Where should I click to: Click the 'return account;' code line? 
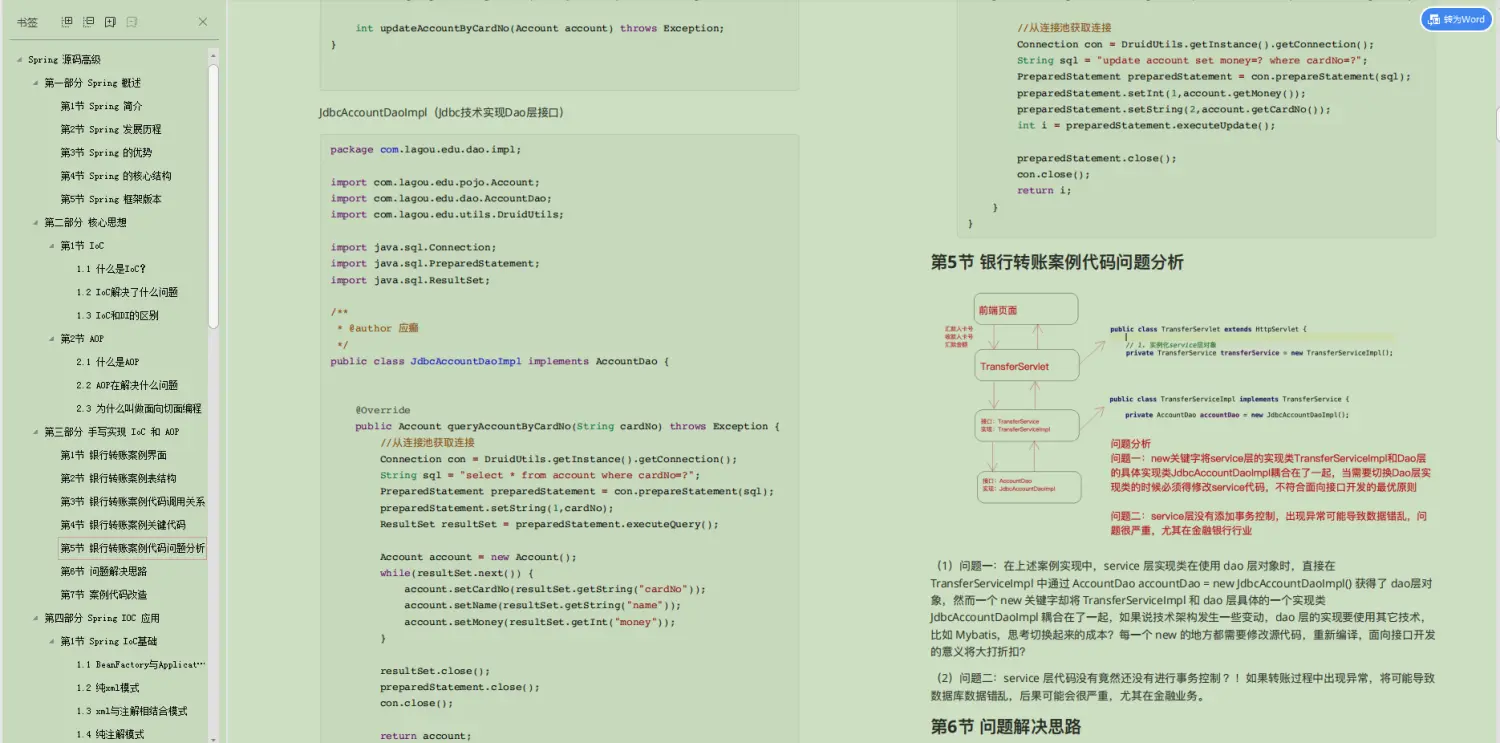pos(425,736)
